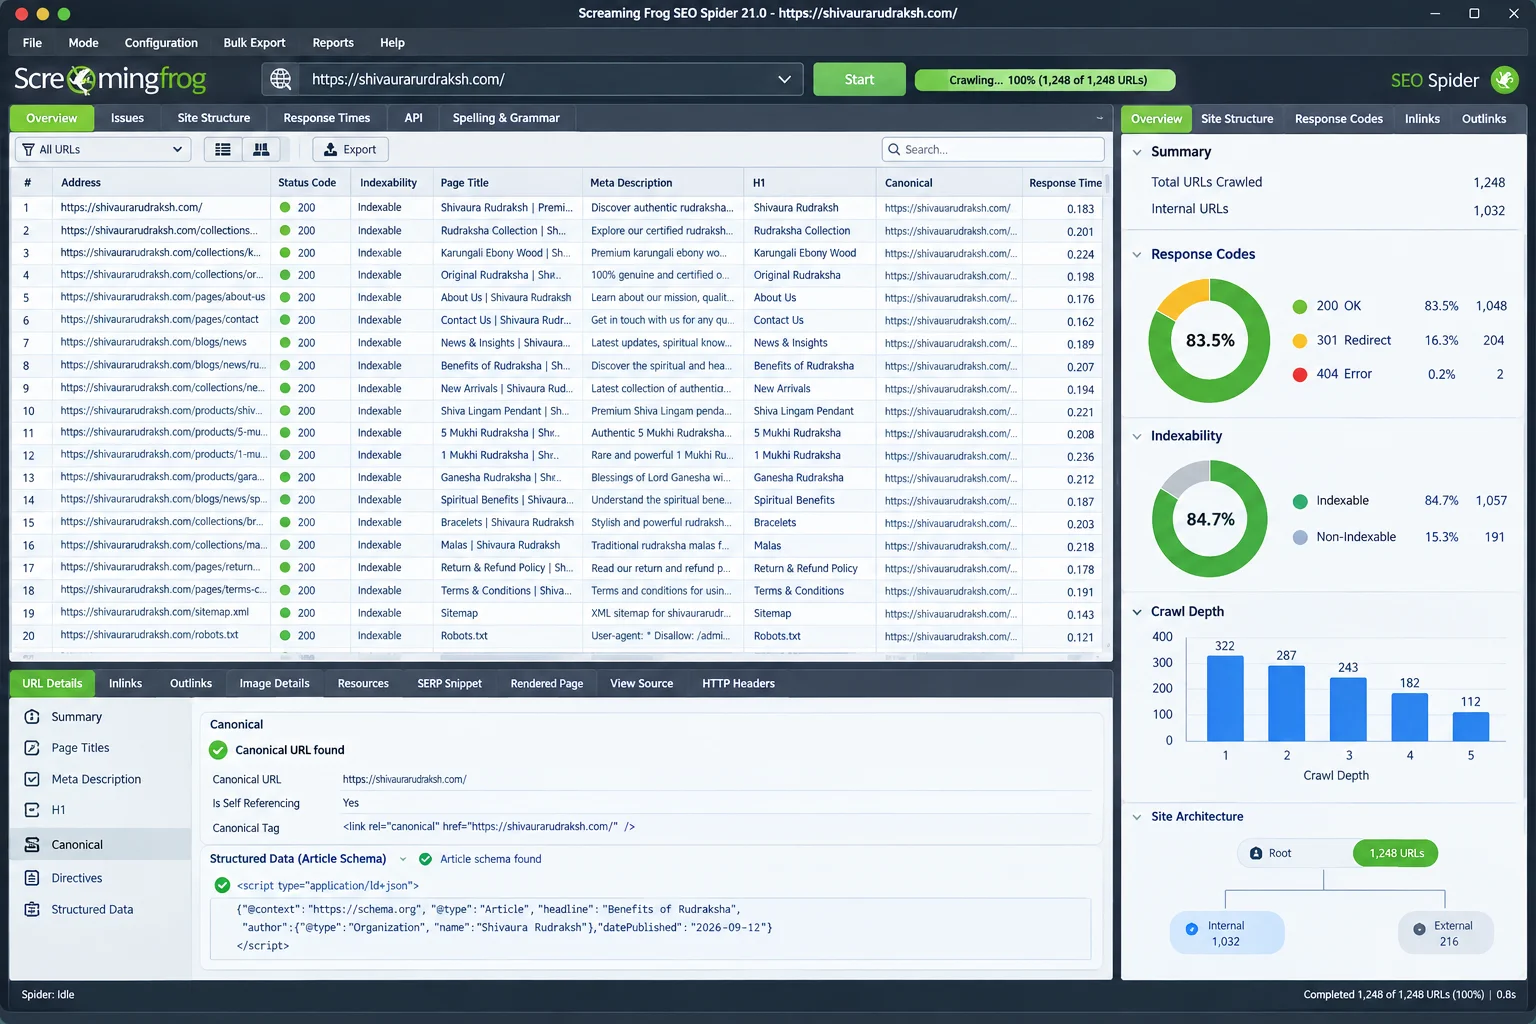
Task: Collapse the Summary section
Action: click(1137, 152)
